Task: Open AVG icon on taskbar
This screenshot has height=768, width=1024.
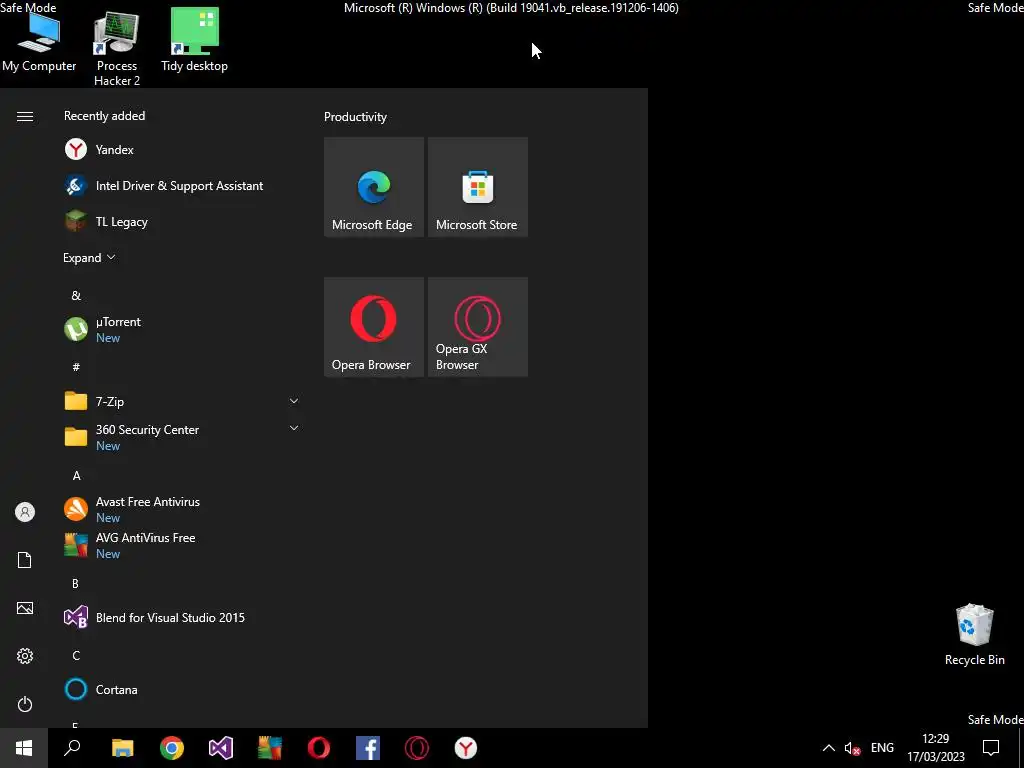Action: pos(270,748)
